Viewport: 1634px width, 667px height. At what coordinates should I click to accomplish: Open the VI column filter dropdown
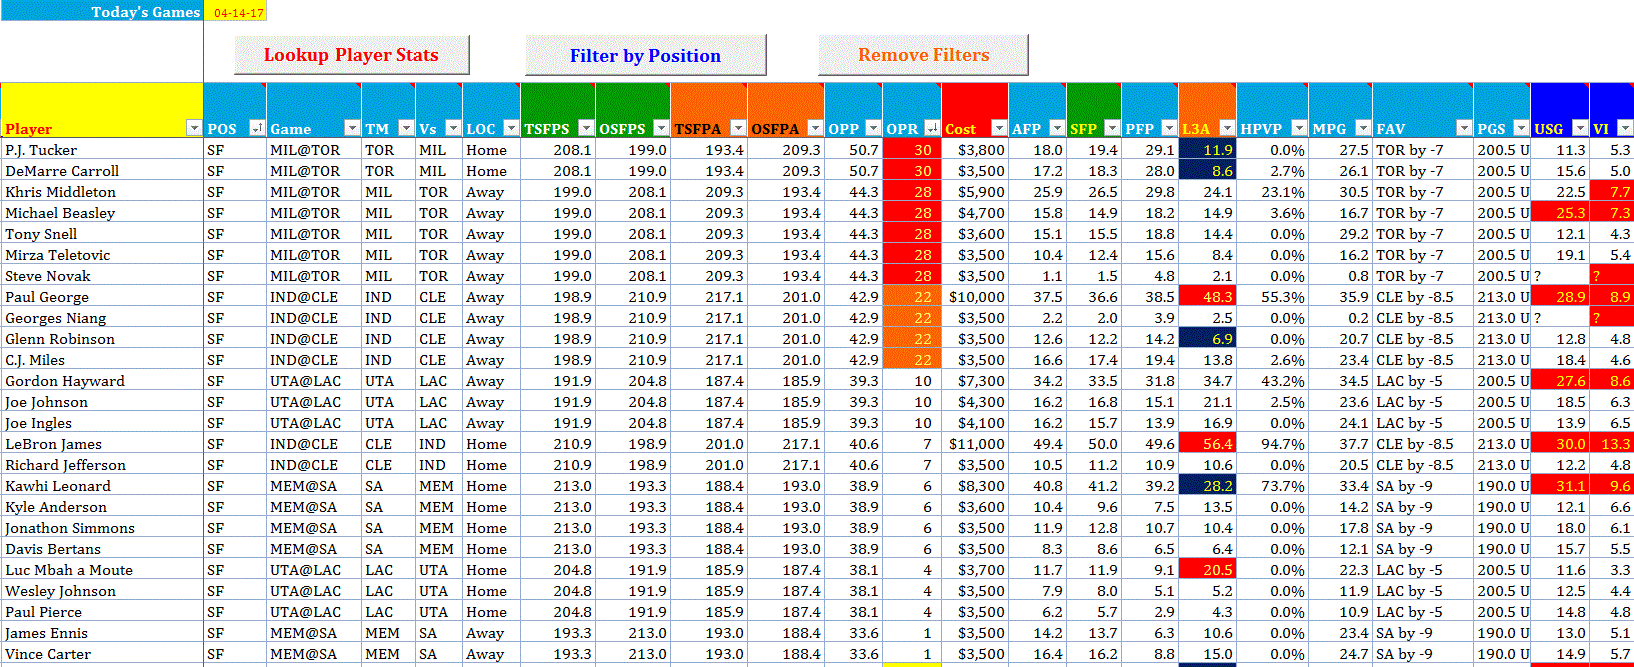click(x=1625, y=128)
